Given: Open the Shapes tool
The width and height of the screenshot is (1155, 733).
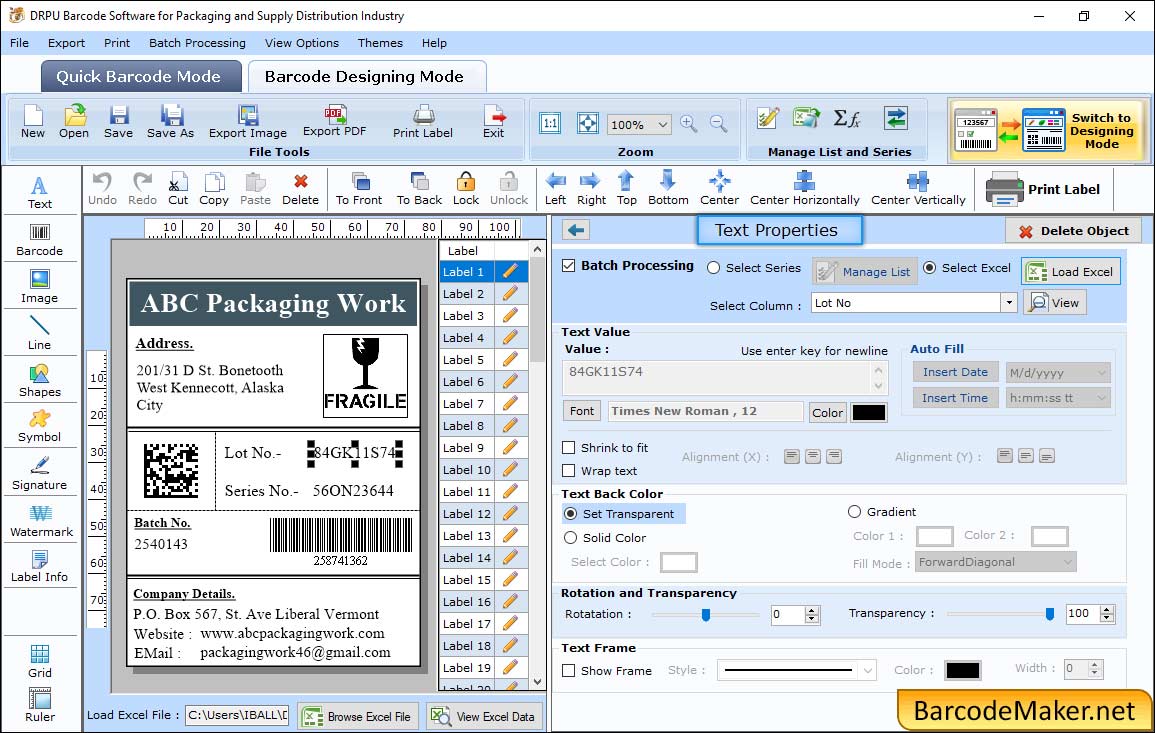Looking at the screenshot, I should pyautogui.click(x=40, y=381).
